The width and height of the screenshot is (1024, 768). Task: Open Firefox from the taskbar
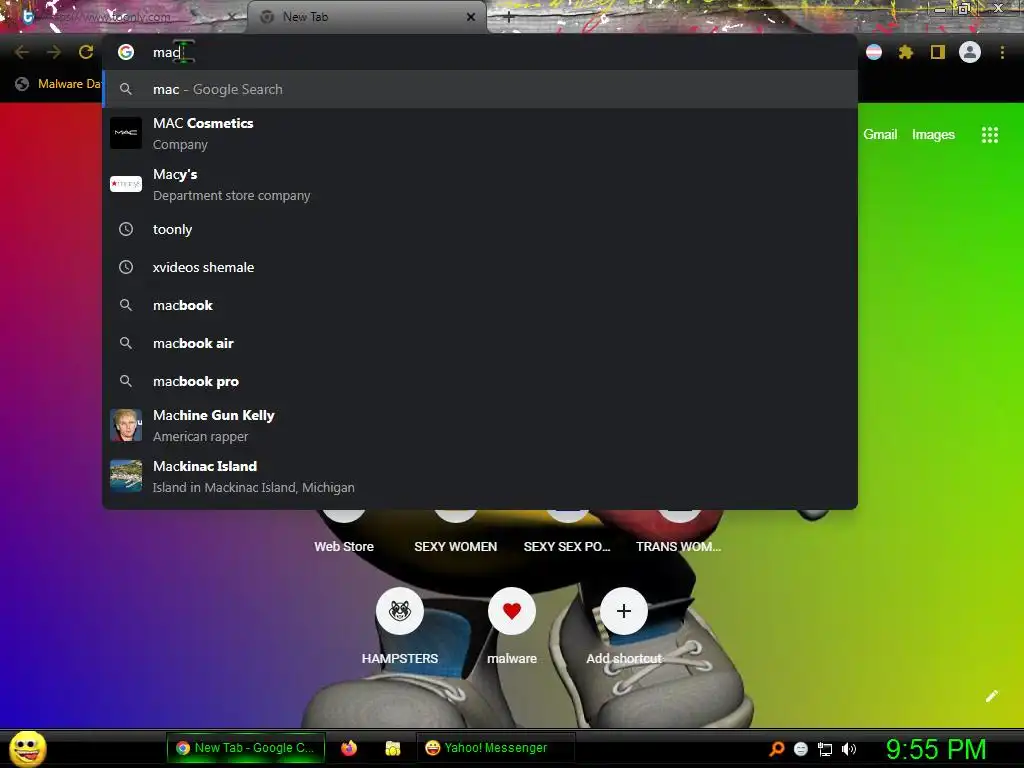349,748
